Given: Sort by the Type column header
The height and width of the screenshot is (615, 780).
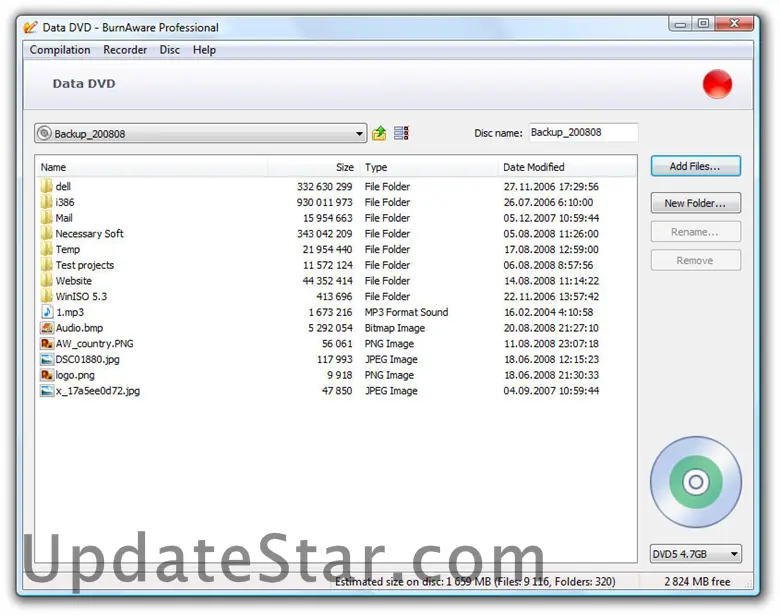Looking at the screenshot, I should pos(428,167).
